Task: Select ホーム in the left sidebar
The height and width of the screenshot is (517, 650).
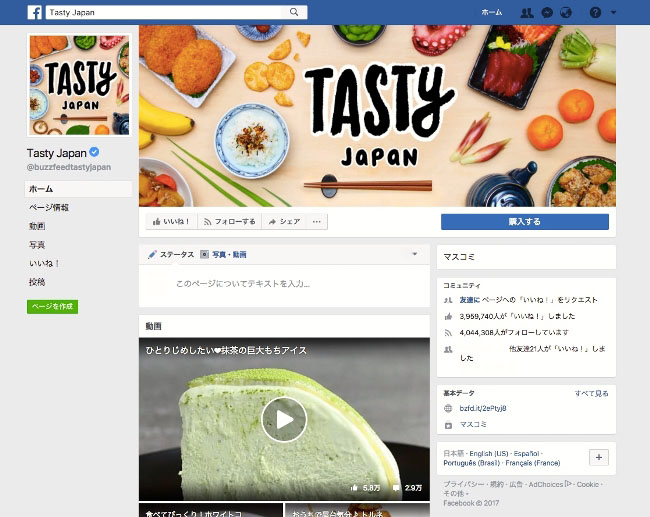Action: point(78,189)
